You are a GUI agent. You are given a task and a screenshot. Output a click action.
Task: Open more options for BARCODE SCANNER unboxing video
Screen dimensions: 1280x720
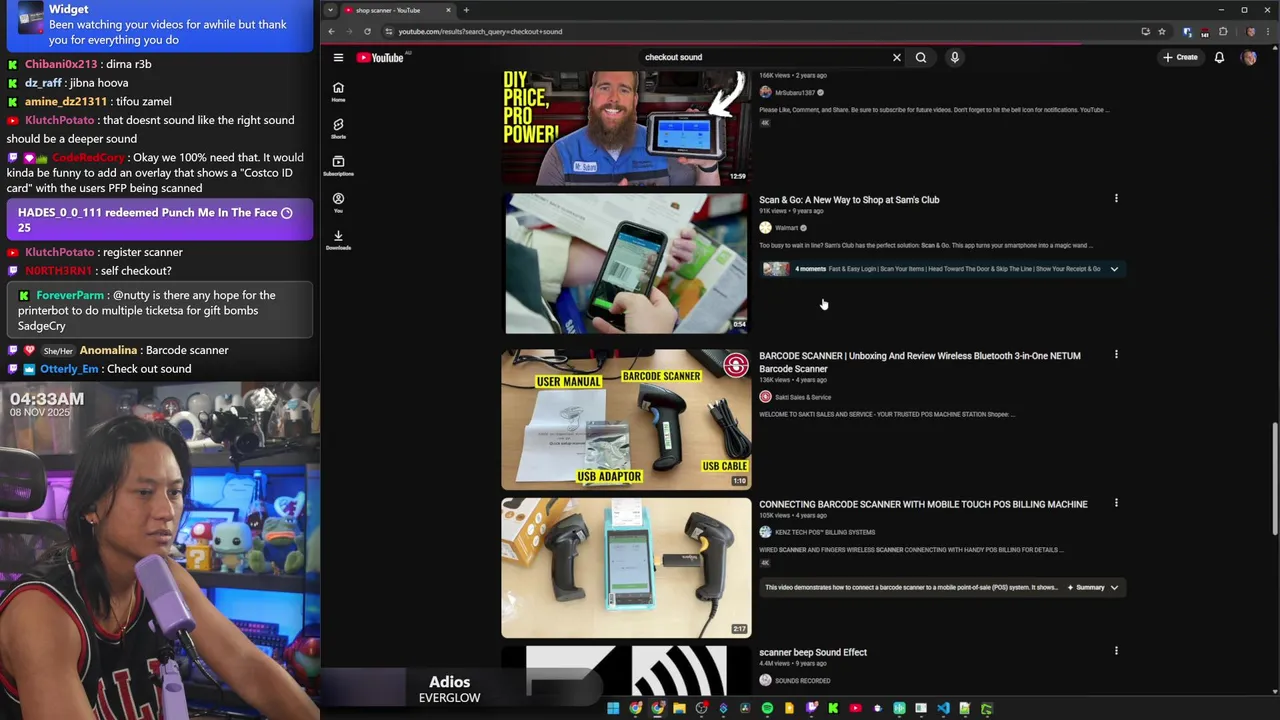(1116, 355)
